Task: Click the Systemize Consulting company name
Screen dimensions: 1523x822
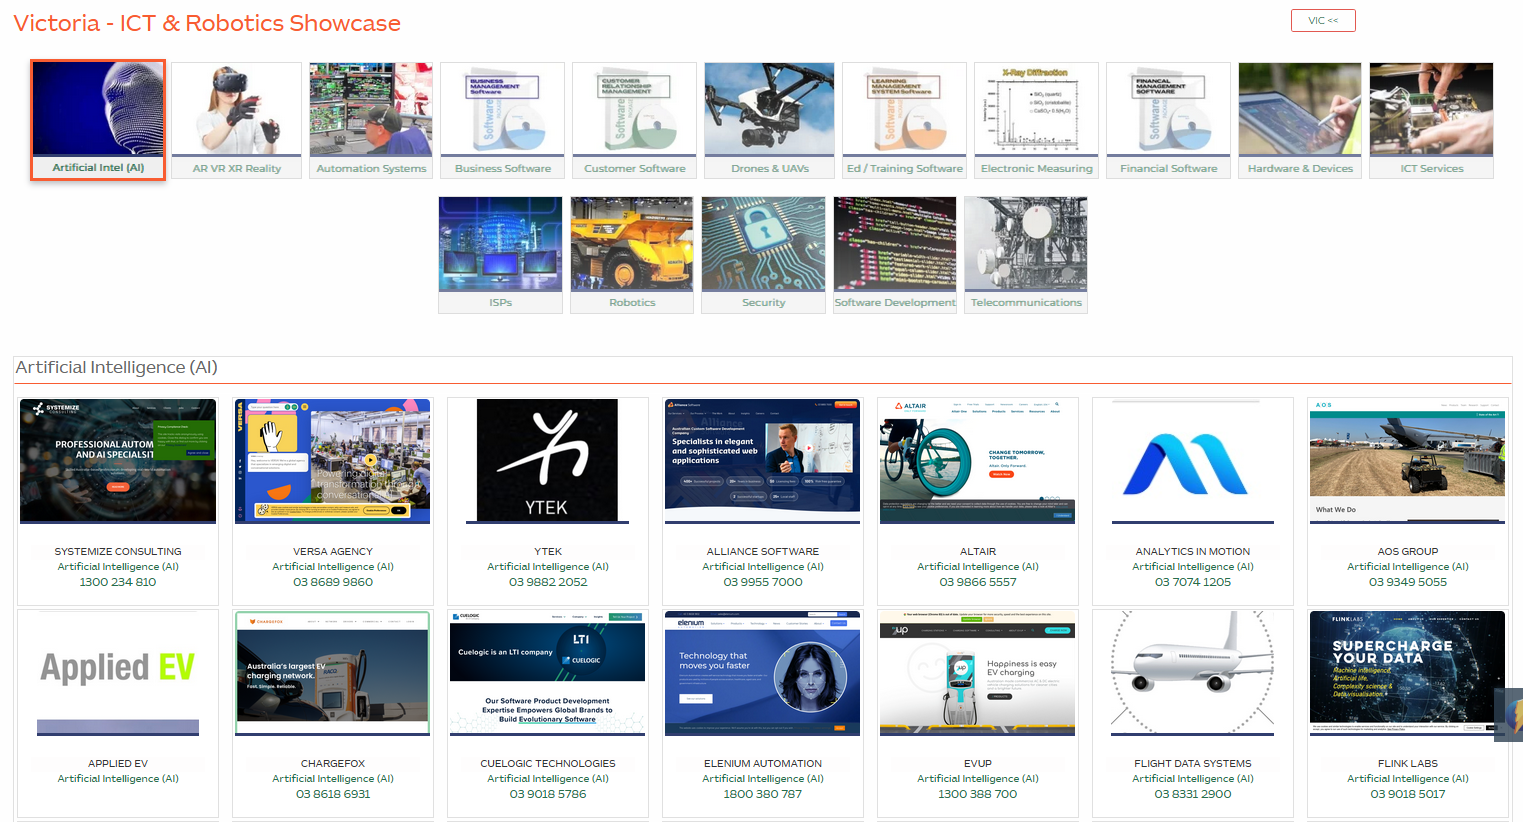Action: (x=118, y=551)
